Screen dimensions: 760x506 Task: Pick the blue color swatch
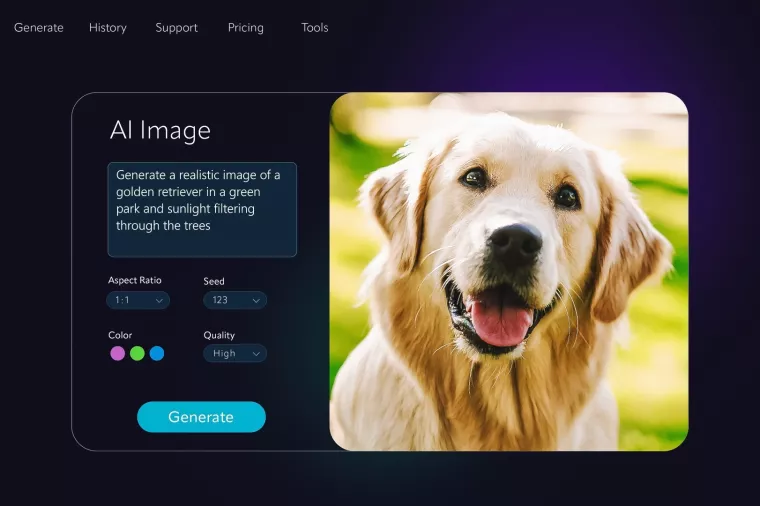[x=157, y=353]
